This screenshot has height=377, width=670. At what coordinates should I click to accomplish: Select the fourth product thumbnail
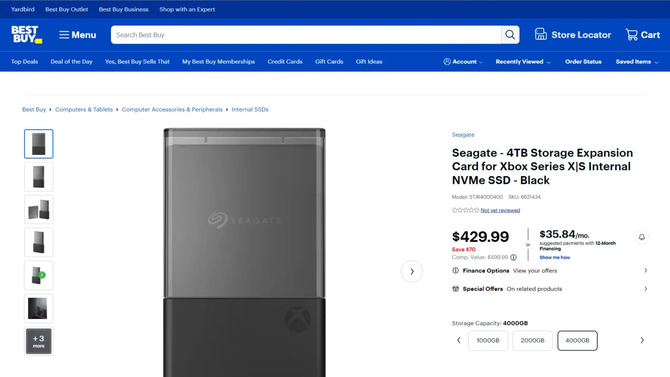38,242
